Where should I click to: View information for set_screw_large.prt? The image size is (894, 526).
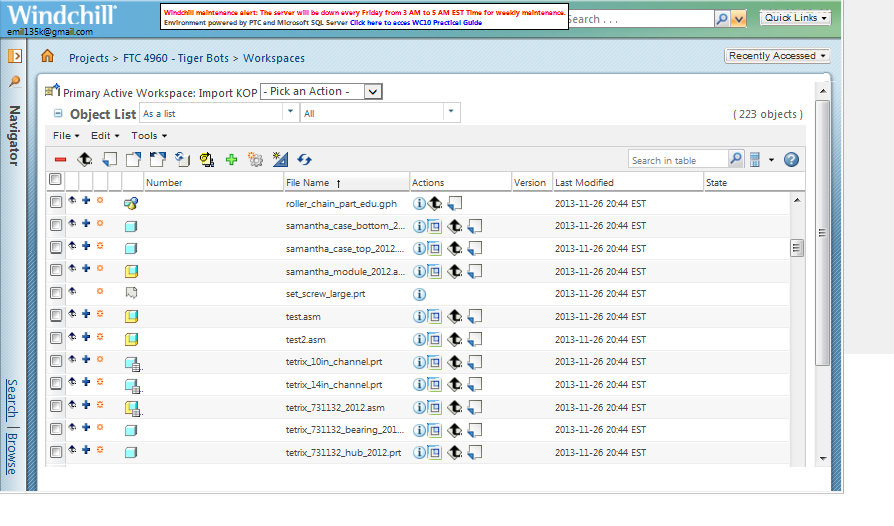[419, 294]
